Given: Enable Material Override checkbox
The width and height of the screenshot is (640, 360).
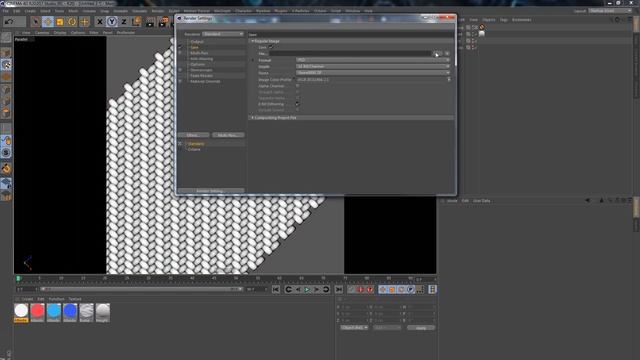Looking at the screenshot, I should click(180, 81).
